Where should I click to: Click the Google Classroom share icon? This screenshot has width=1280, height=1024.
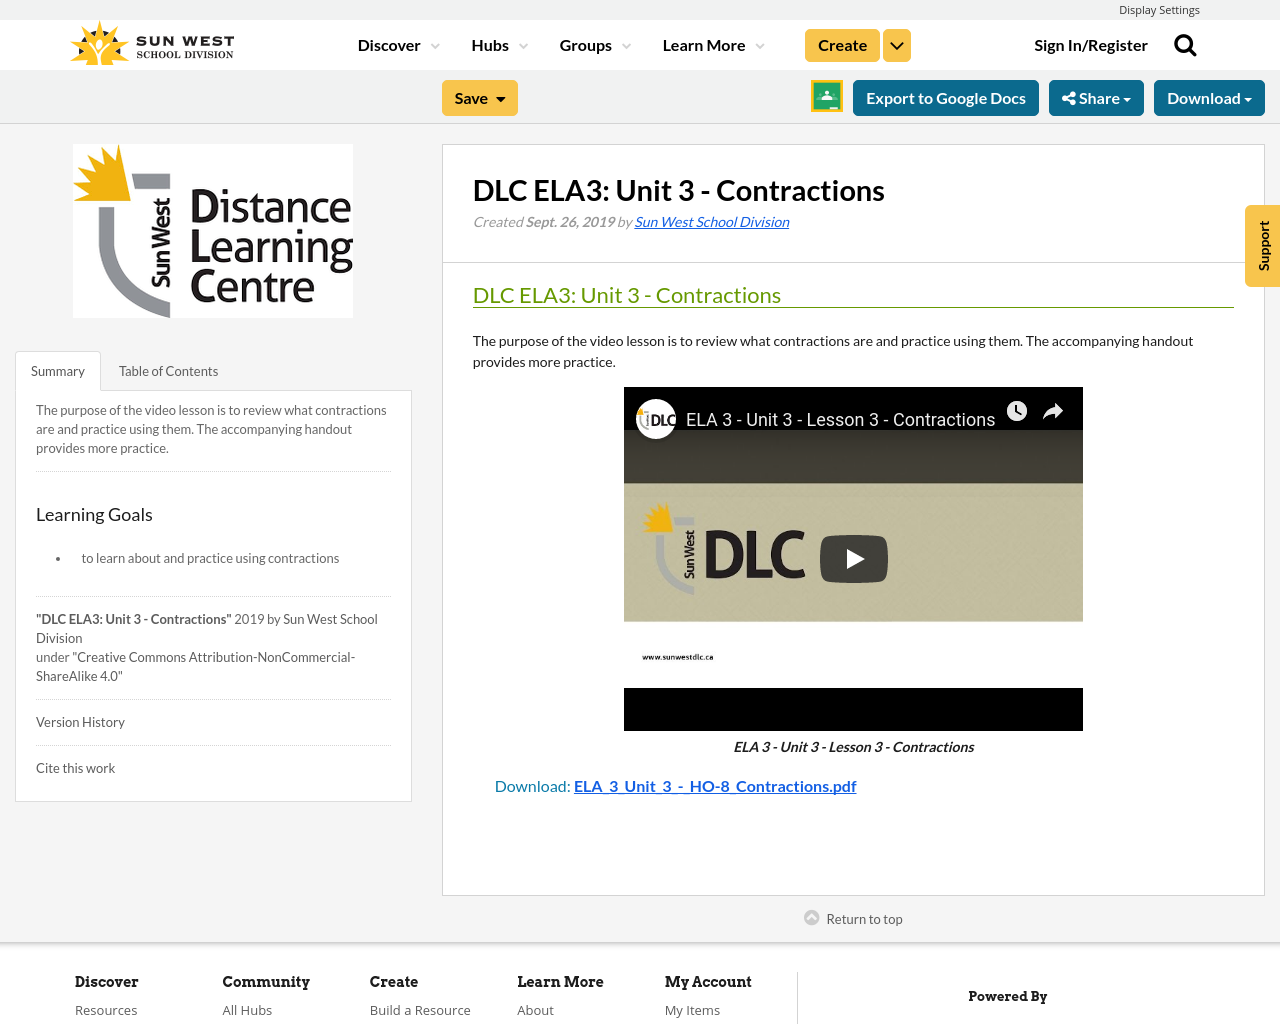[826, 96]
